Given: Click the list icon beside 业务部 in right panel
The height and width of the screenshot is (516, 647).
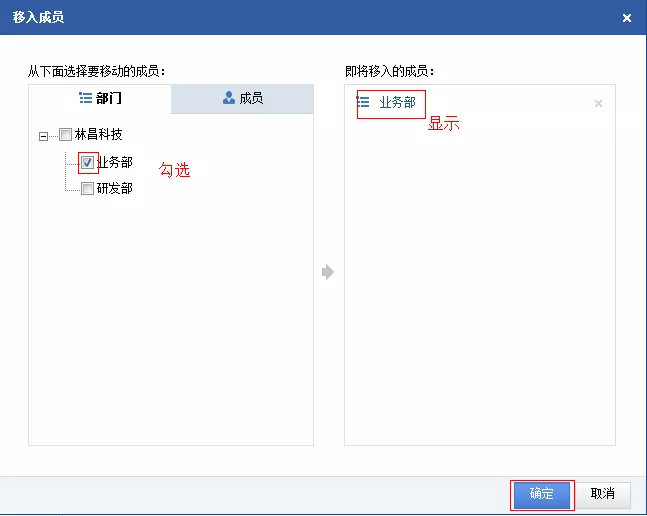Looking at the screenshot, I should pos(364,103).
